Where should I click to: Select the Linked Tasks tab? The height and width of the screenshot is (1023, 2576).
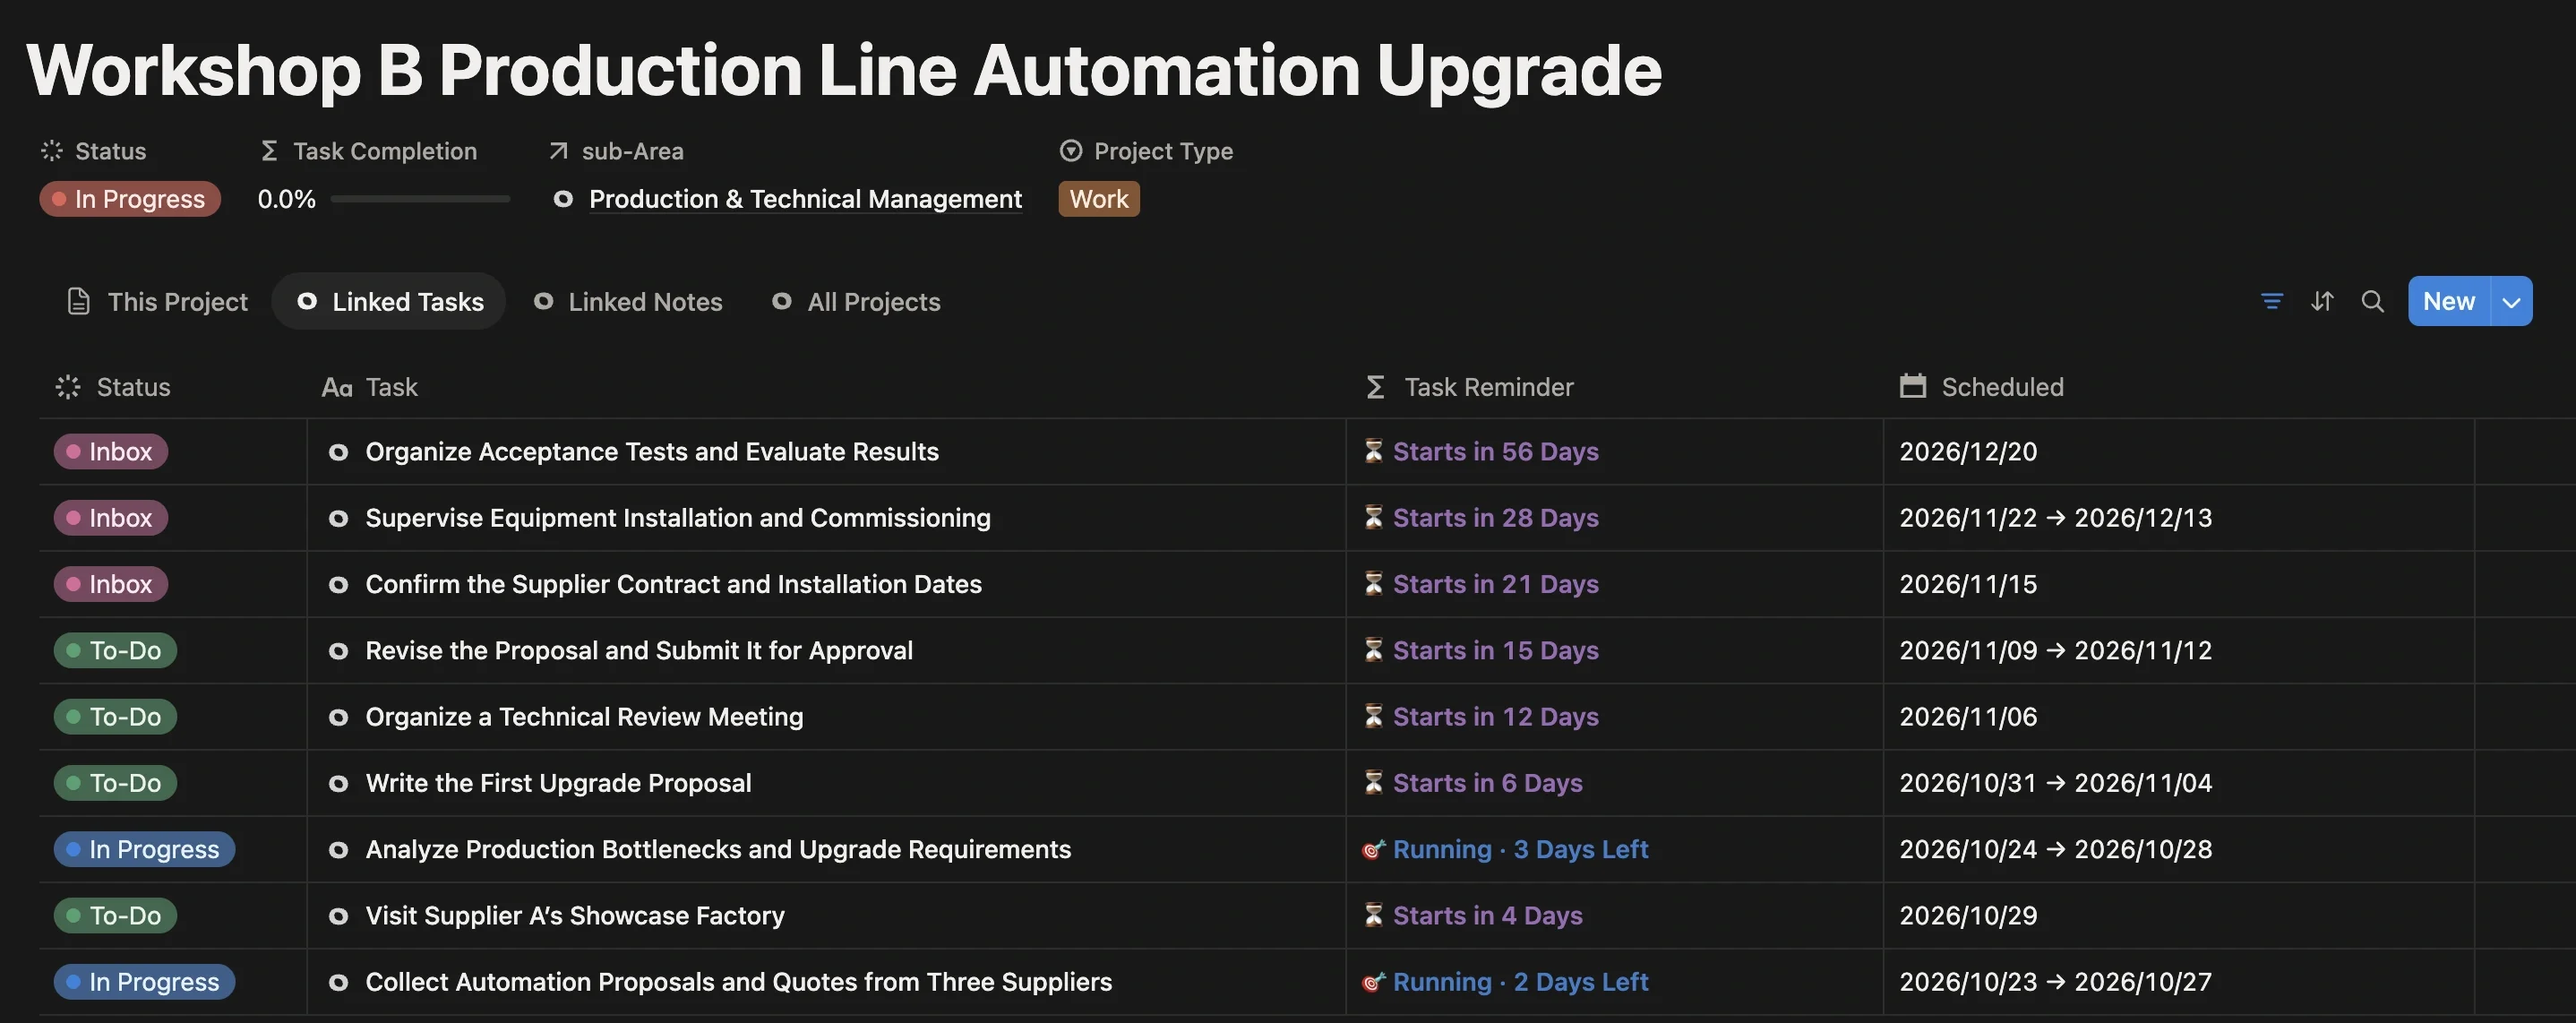[x=389, y=301]
